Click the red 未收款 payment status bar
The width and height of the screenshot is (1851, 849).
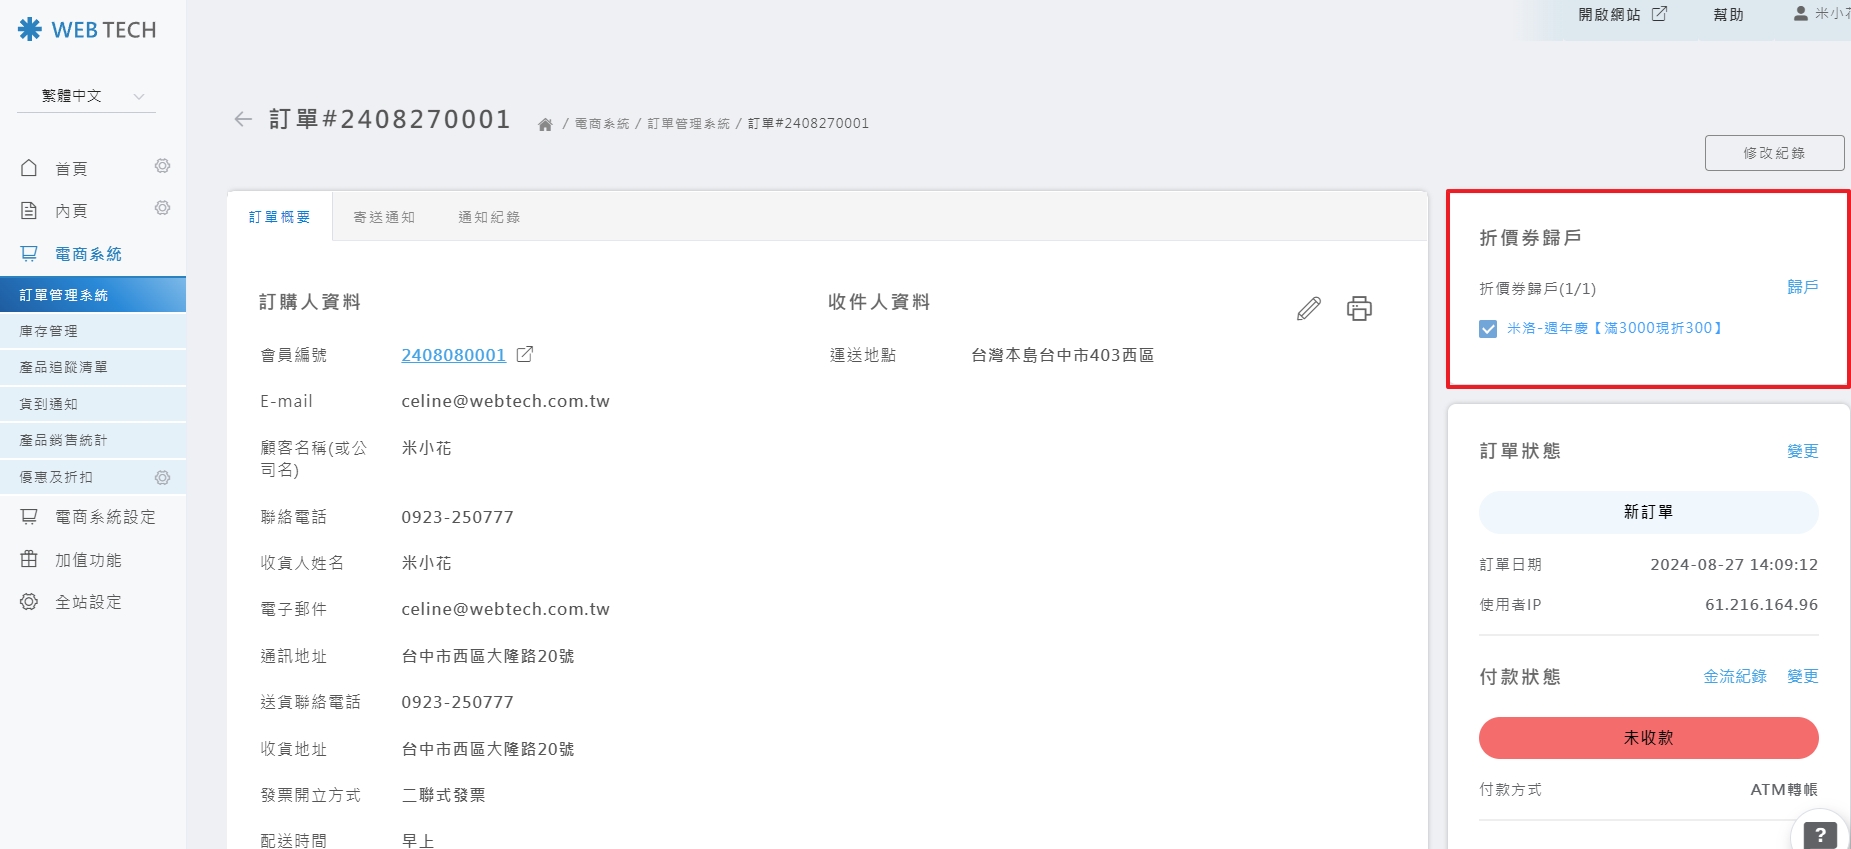[x=1648, y=738]
